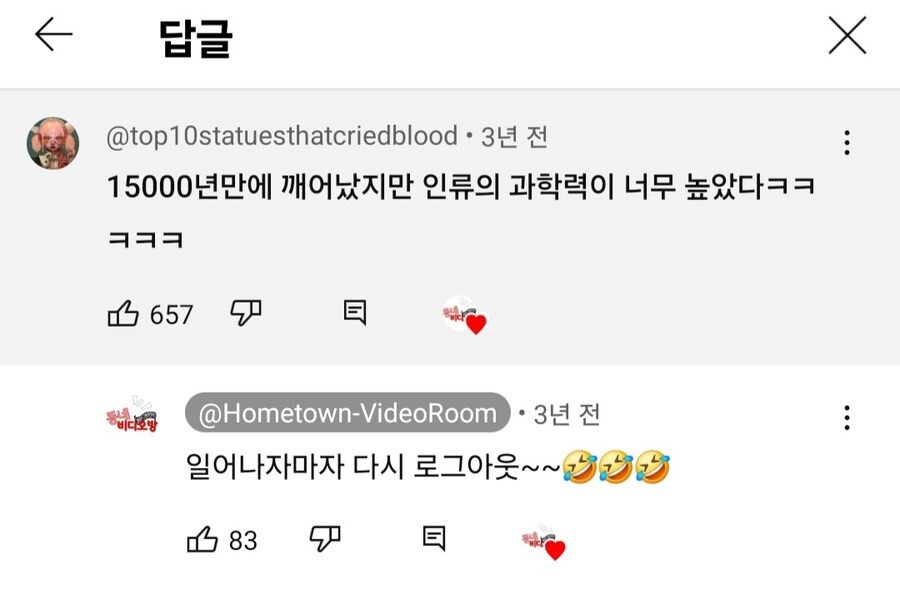The height and width of the screenshot is (600, 900).
Task: Select the top comment text about 15000년
Action: pos(461,212)
